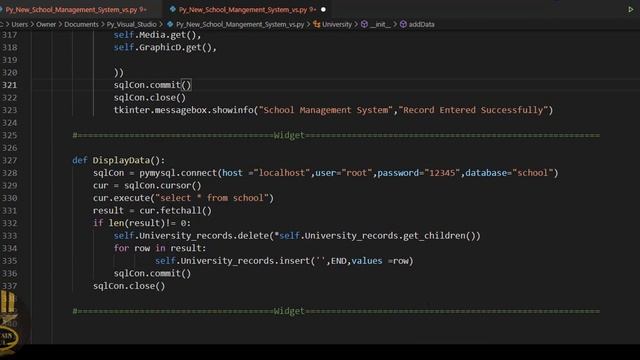Click the DisplayData function name
Screen dimensions: 640x360
[x=121, y=160]
